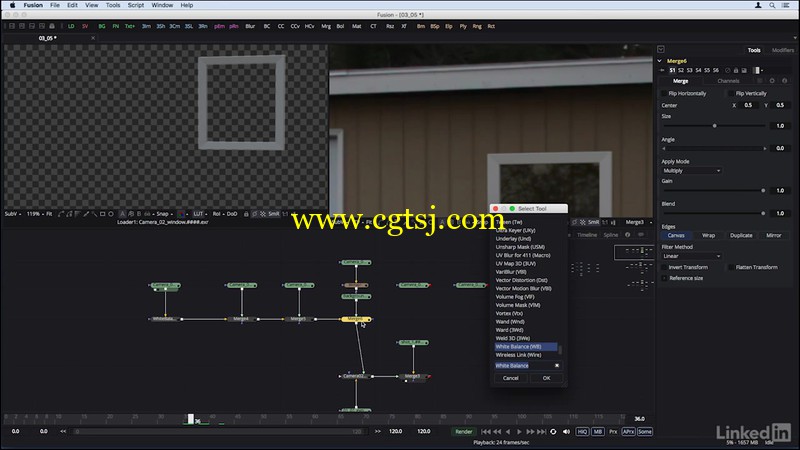Click the Xf transform tool
Image resolution: width=800 pixels, height=450 pixels.
click(404, 26)
